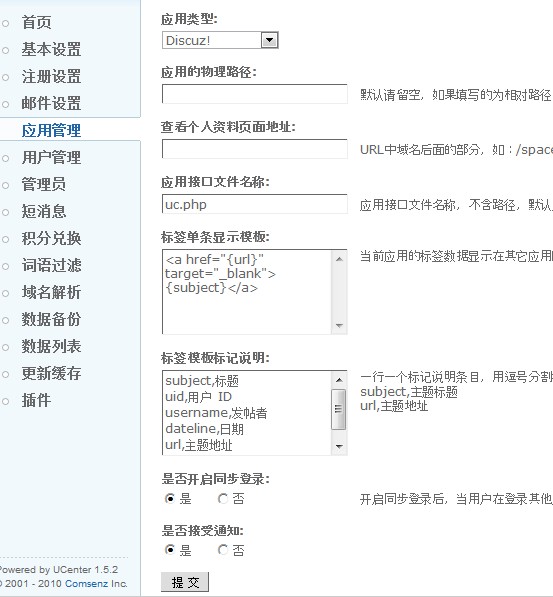Click up arrow of 标签模板标记说明 scrollbar
Viewport: 553px width, 597px height.
click(339, 380)
